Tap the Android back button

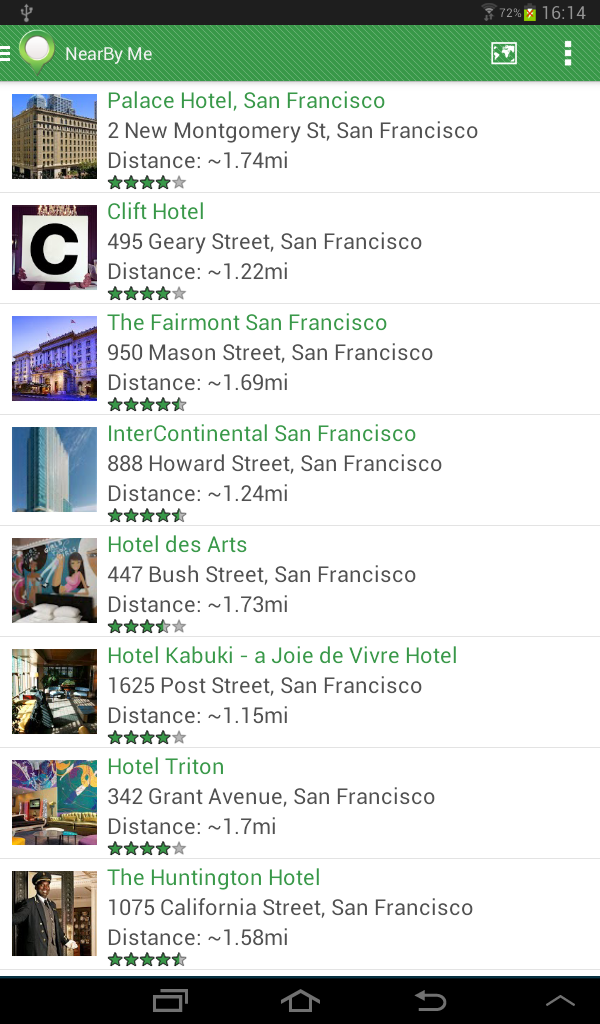(431, 1000)
